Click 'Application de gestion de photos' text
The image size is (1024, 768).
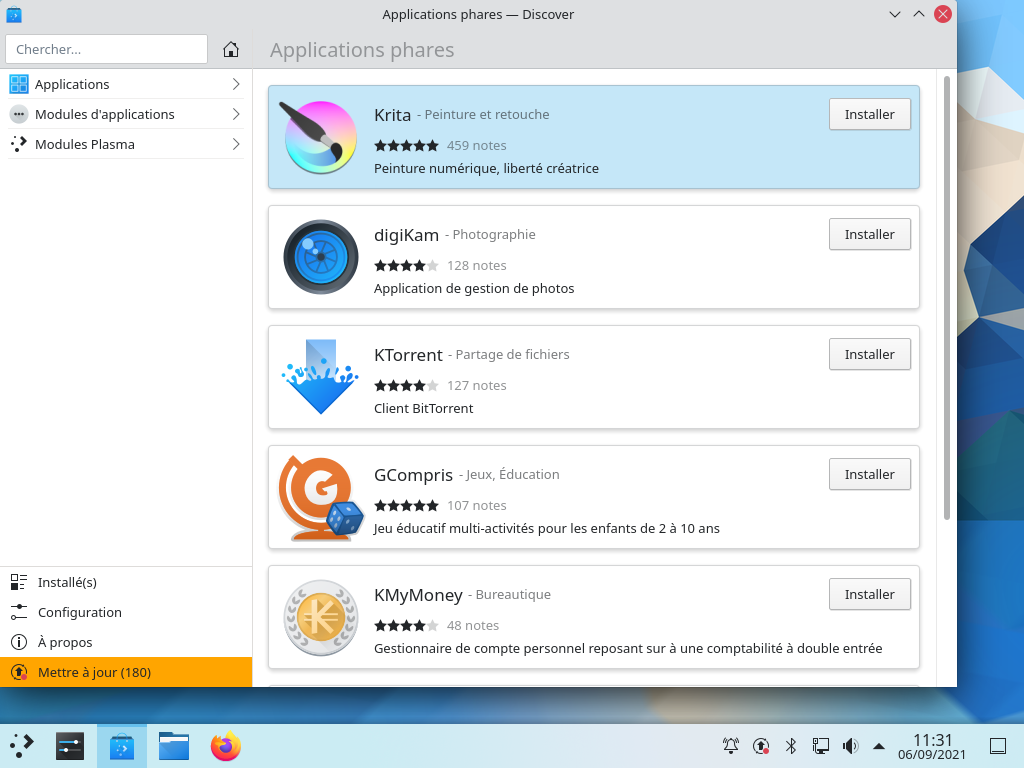(x=474, y=289)
